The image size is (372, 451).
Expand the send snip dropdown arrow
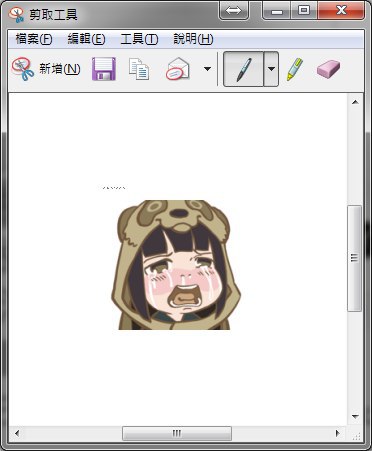click(207, 69)
